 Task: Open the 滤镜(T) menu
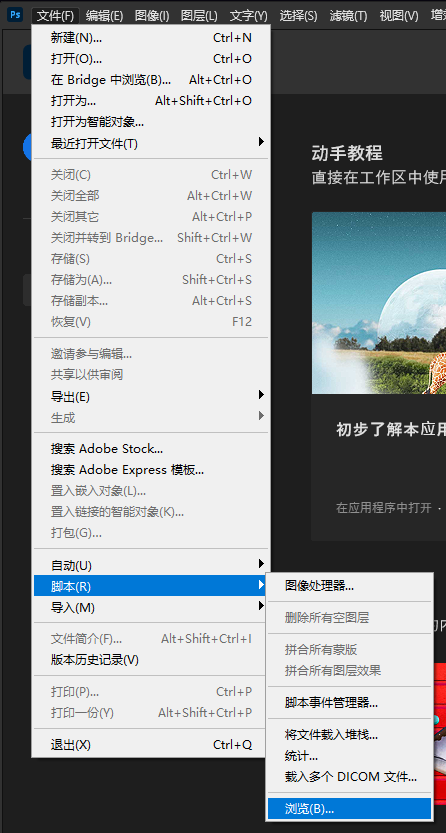[x=348, y=15]
